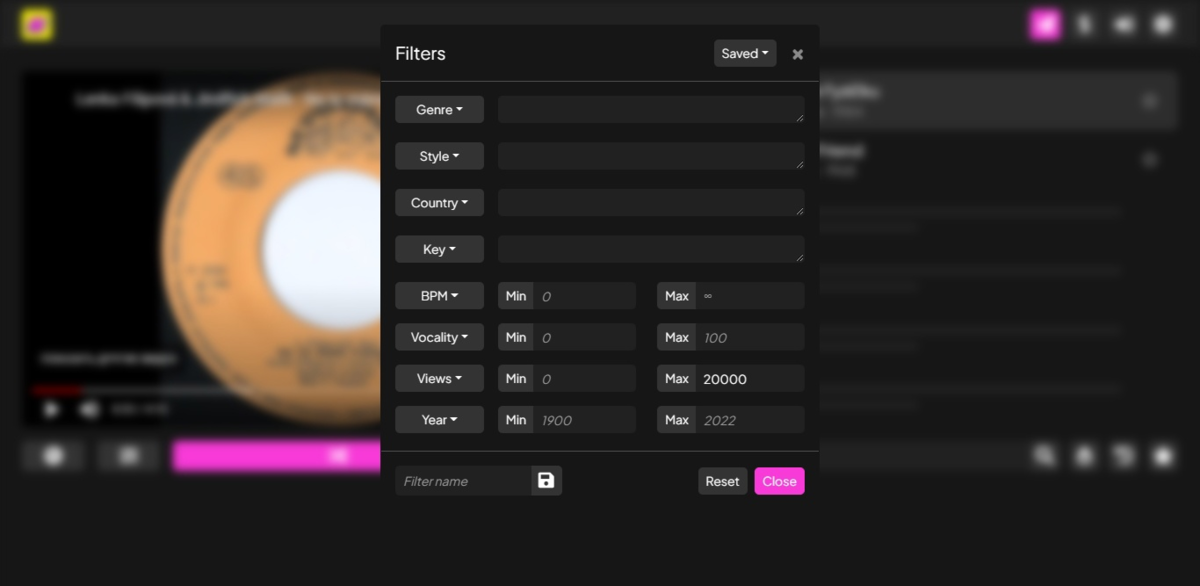Reset all filters
Viewport: 1200px width, 586px height.
coord(722,481)
